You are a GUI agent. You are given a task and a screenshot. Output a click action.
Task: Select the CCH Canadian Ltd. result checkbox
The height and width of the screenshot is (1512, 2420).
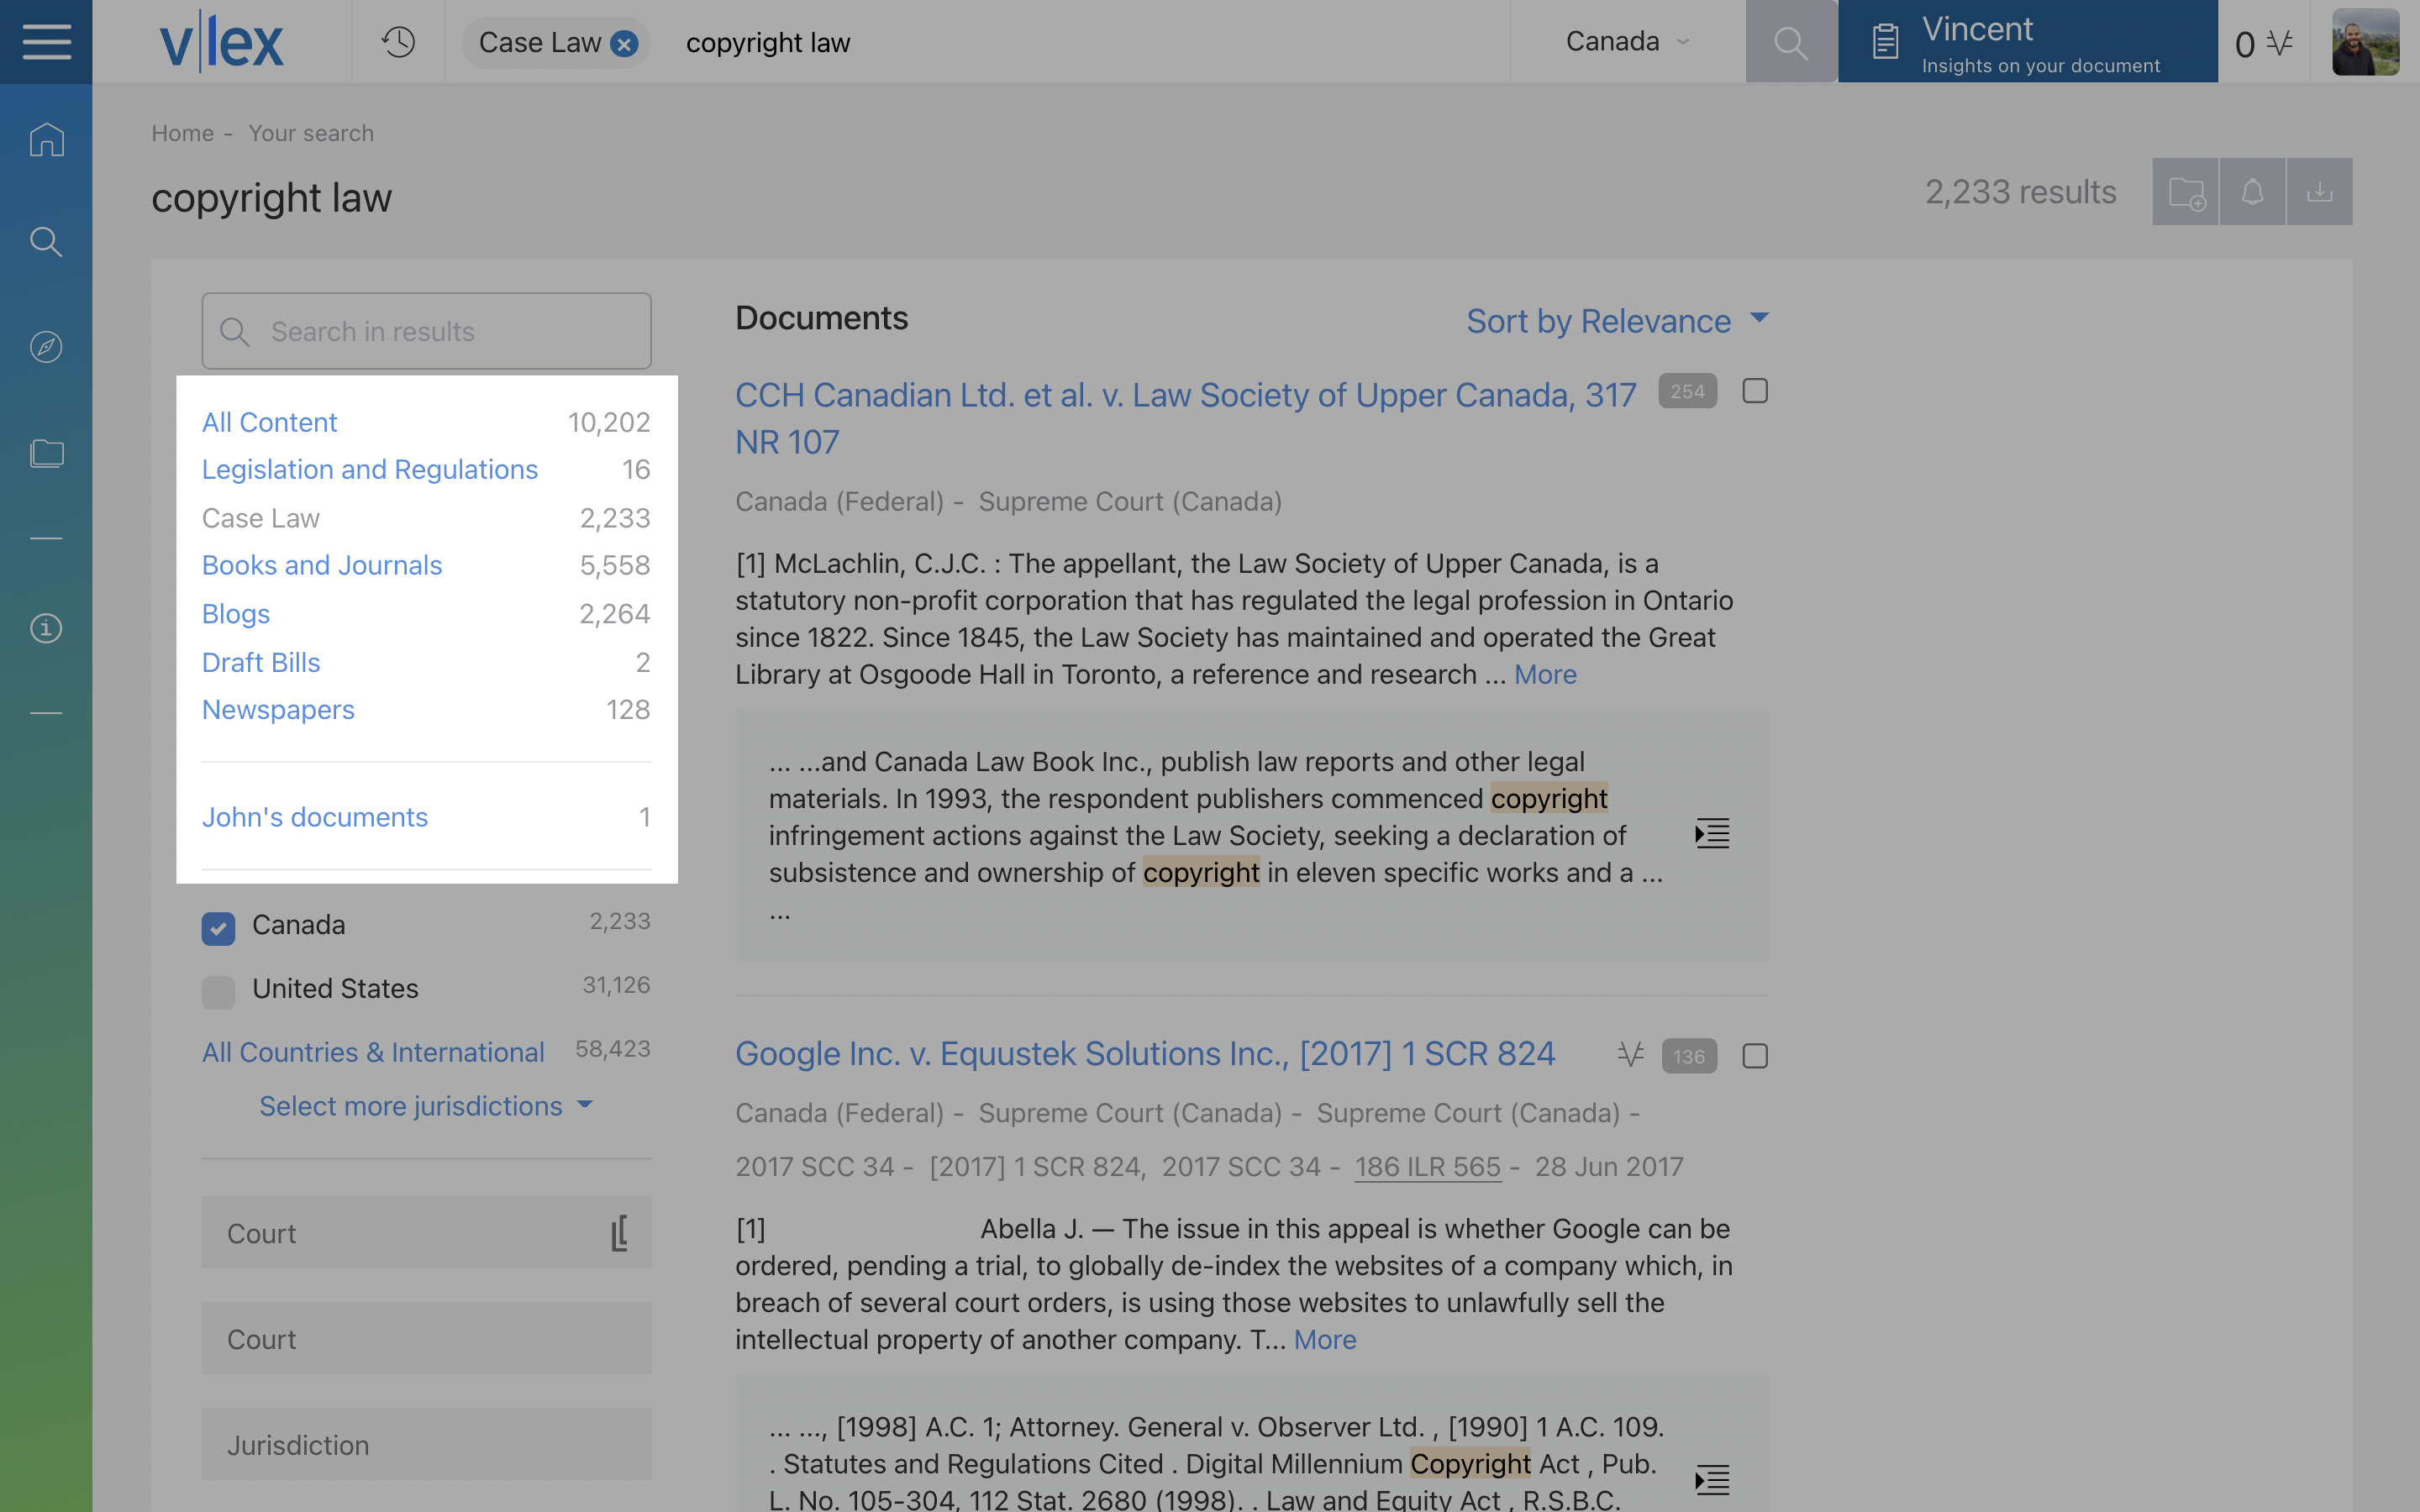(x=1755, y=391)
